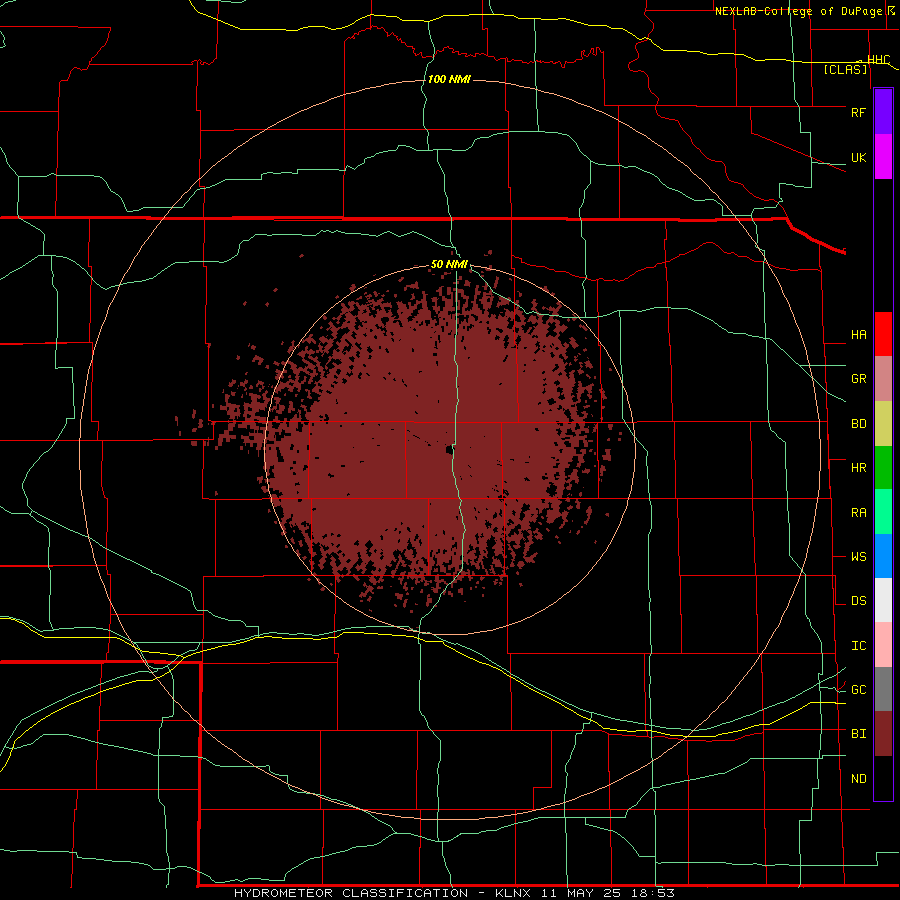Screen dimensions: 900x900
Task: Click the HHC product code label
Action: (878, 60)
